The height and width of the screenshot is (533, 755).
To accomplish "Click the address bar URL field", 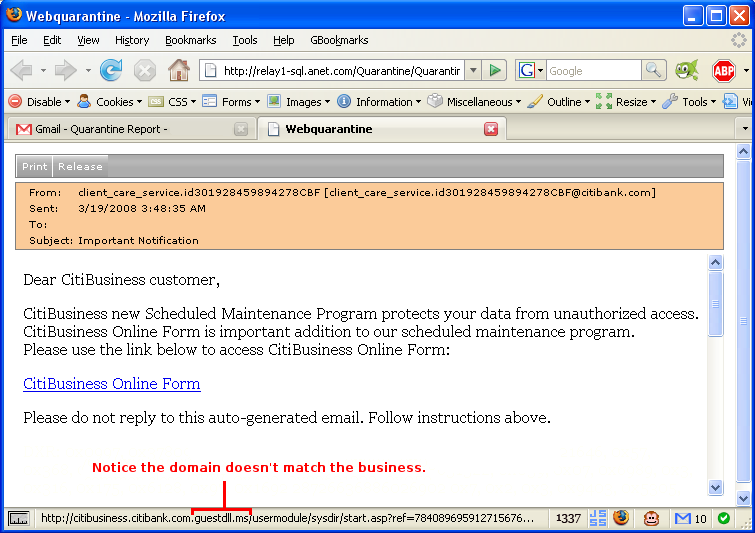I will [341, 71].
